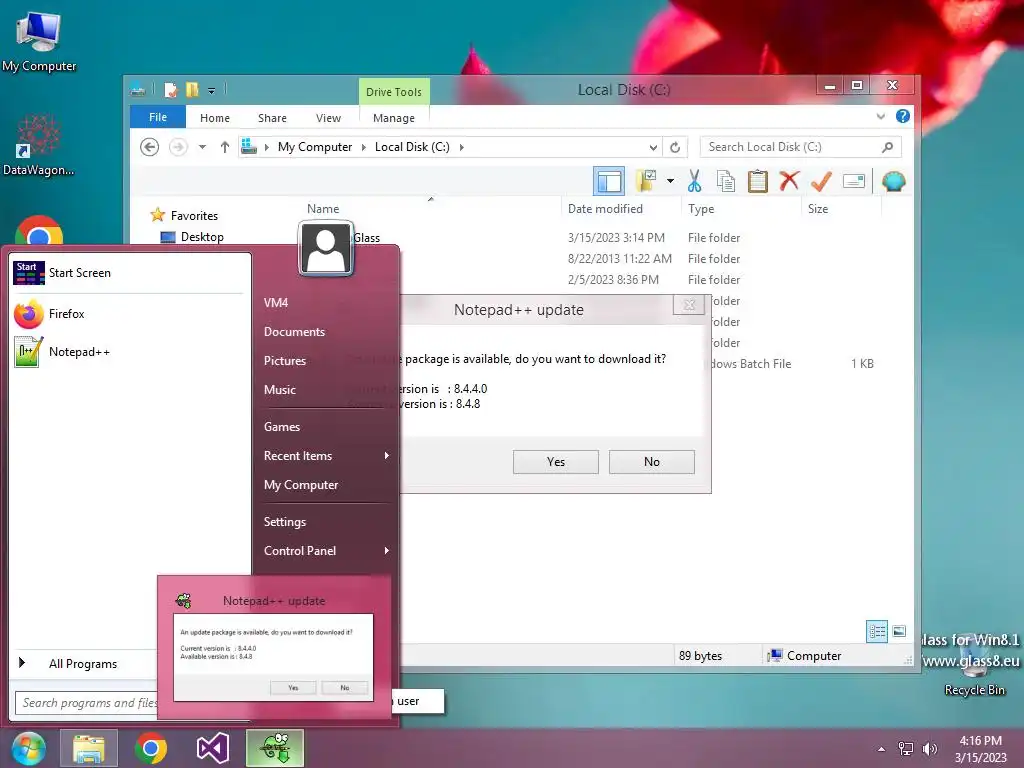Click the Start orb on taskbar

[x=28, y=748]
